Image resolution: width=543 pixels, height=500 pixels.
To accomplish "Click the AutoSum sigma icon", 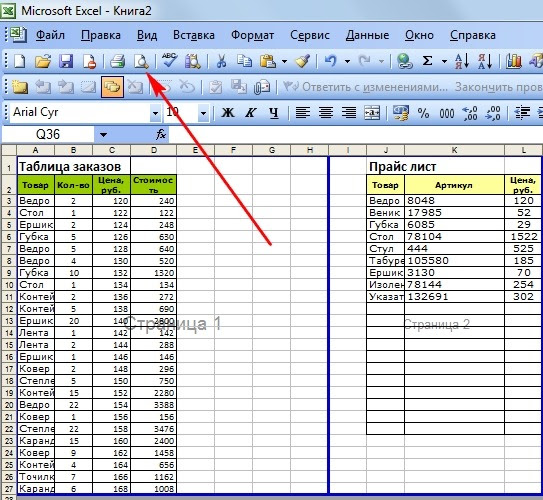I will (427, 61).
